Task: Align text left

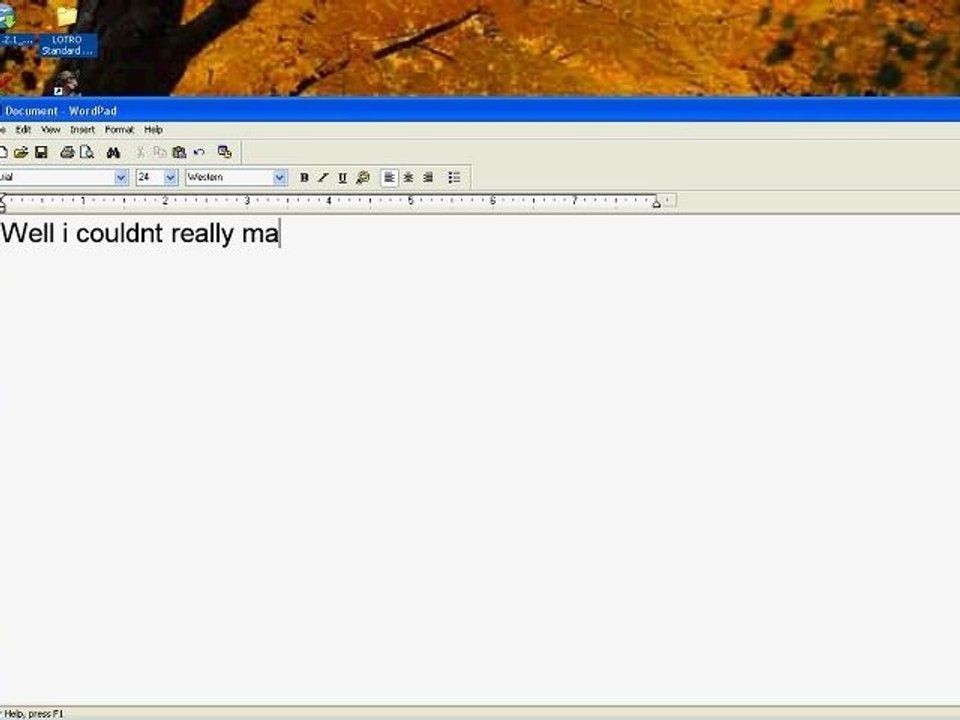Action: 389,178
